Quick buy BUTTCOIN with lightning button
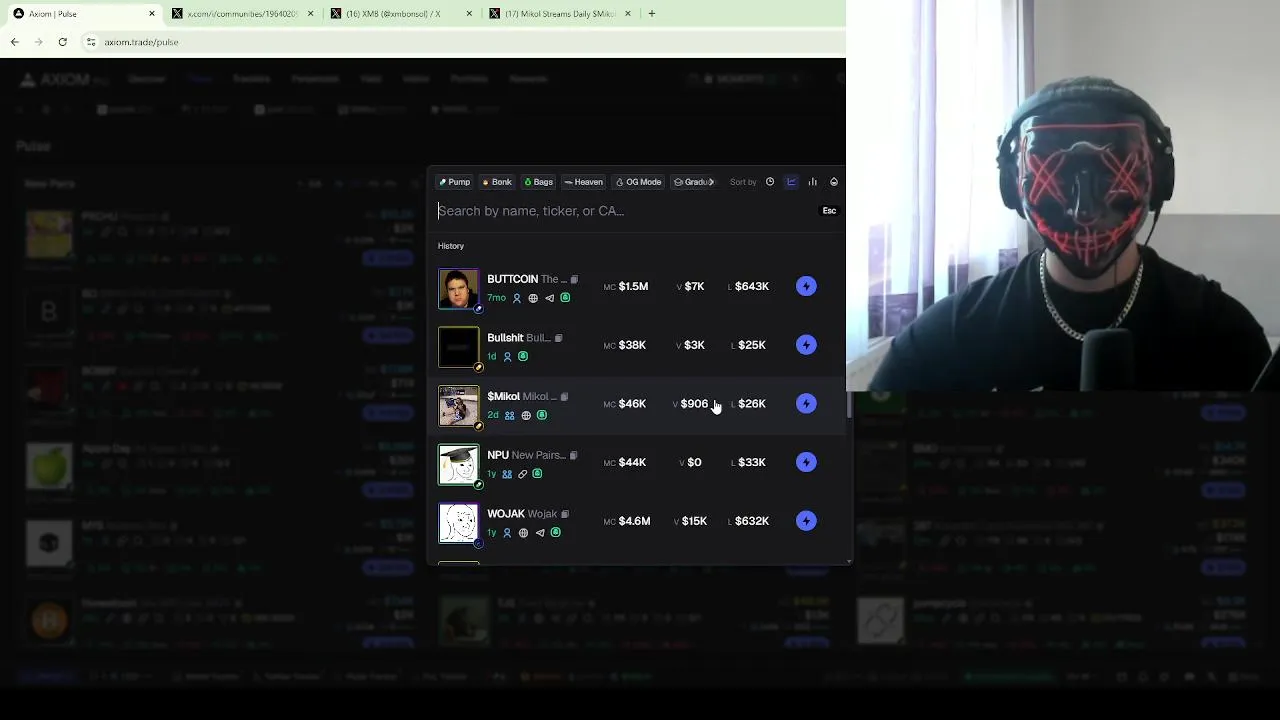Image resolution: width=1280 pixels, height=720 pixels. tap(806, 287)
